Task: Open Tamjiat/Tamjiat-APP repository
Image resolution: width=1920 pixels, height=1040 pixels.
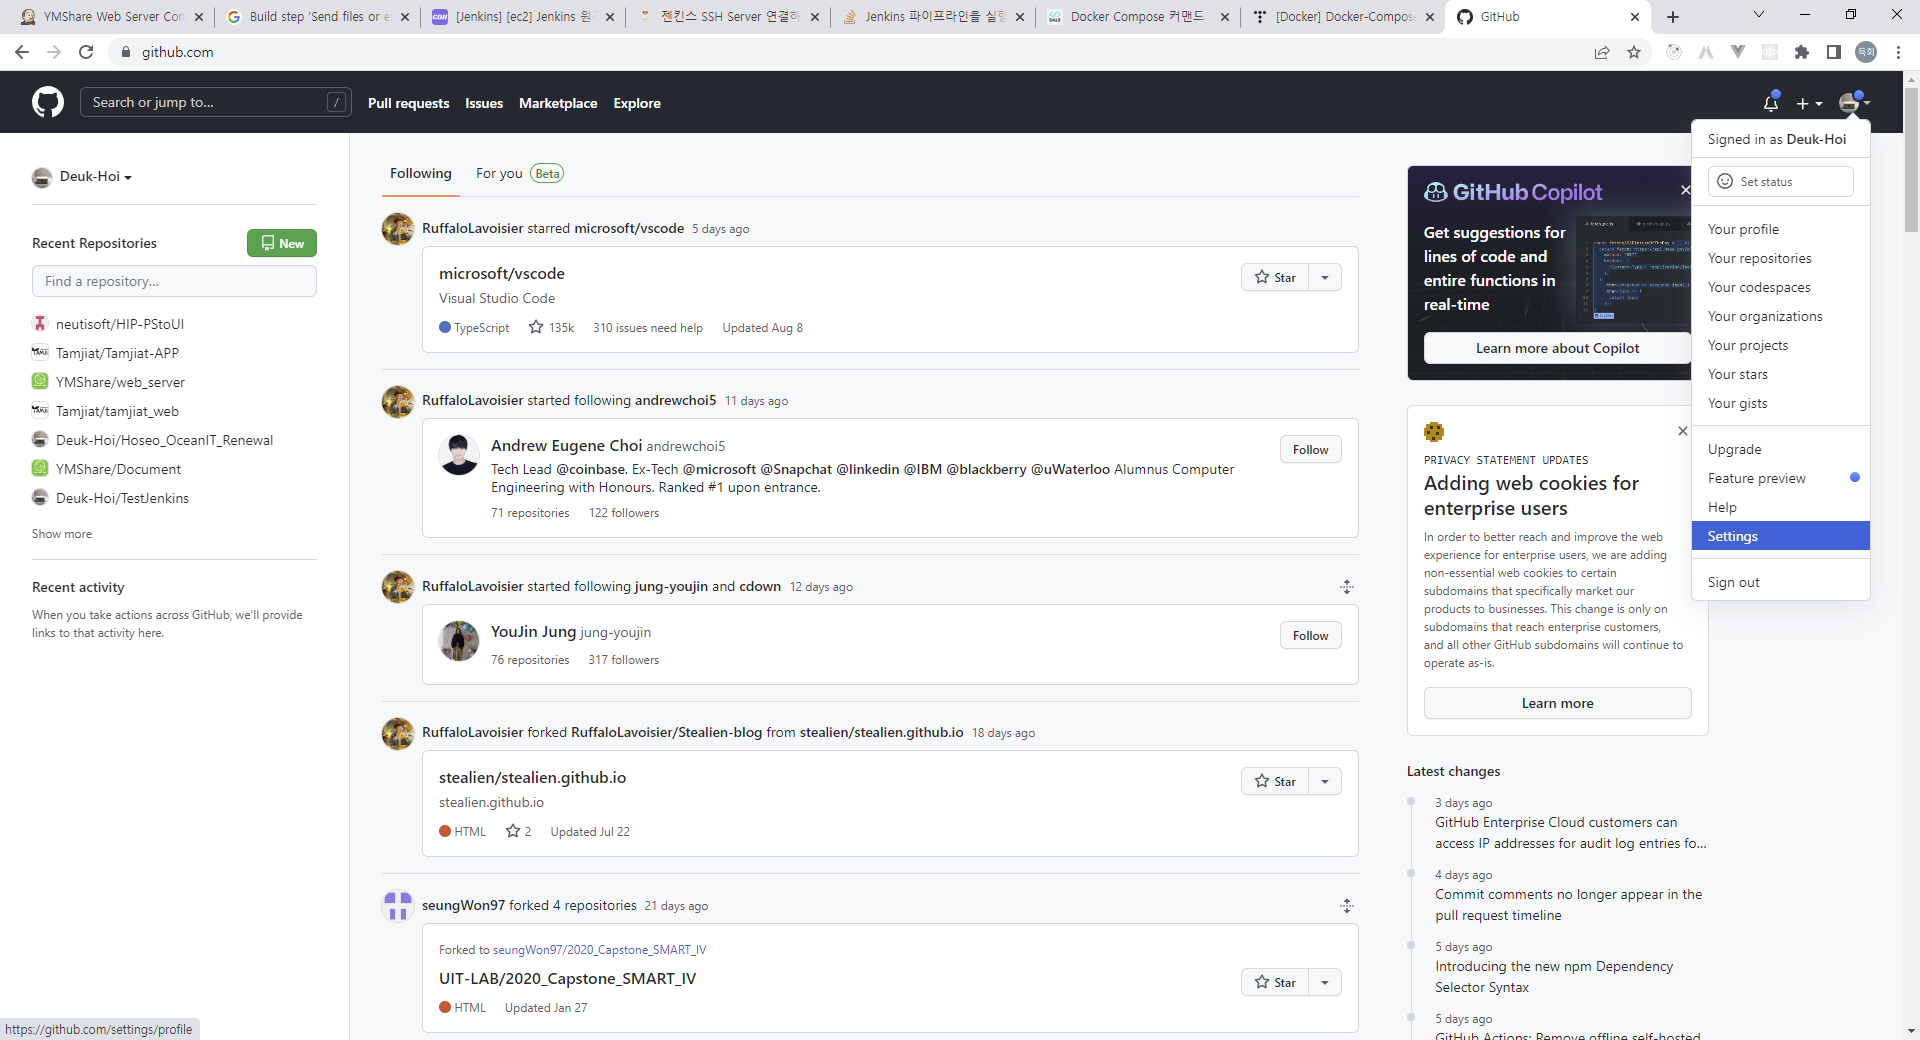Action: click(x=117, y=353)
